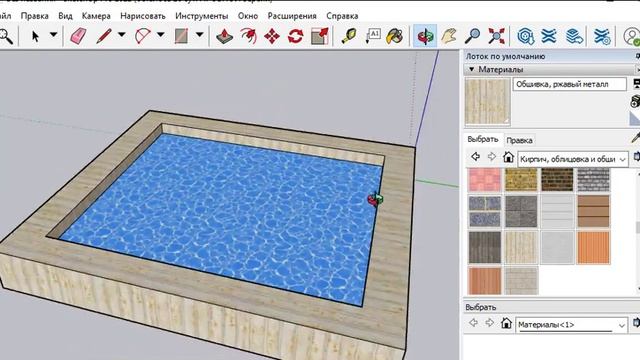This screenshot has height=360, width=640.
Task: Open the Line tool dropdown arrow
Action: coord(122,35)
